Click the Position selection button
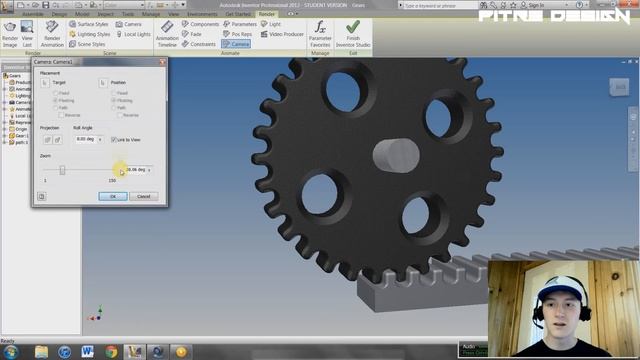The image size is (640, 360). 103,83
